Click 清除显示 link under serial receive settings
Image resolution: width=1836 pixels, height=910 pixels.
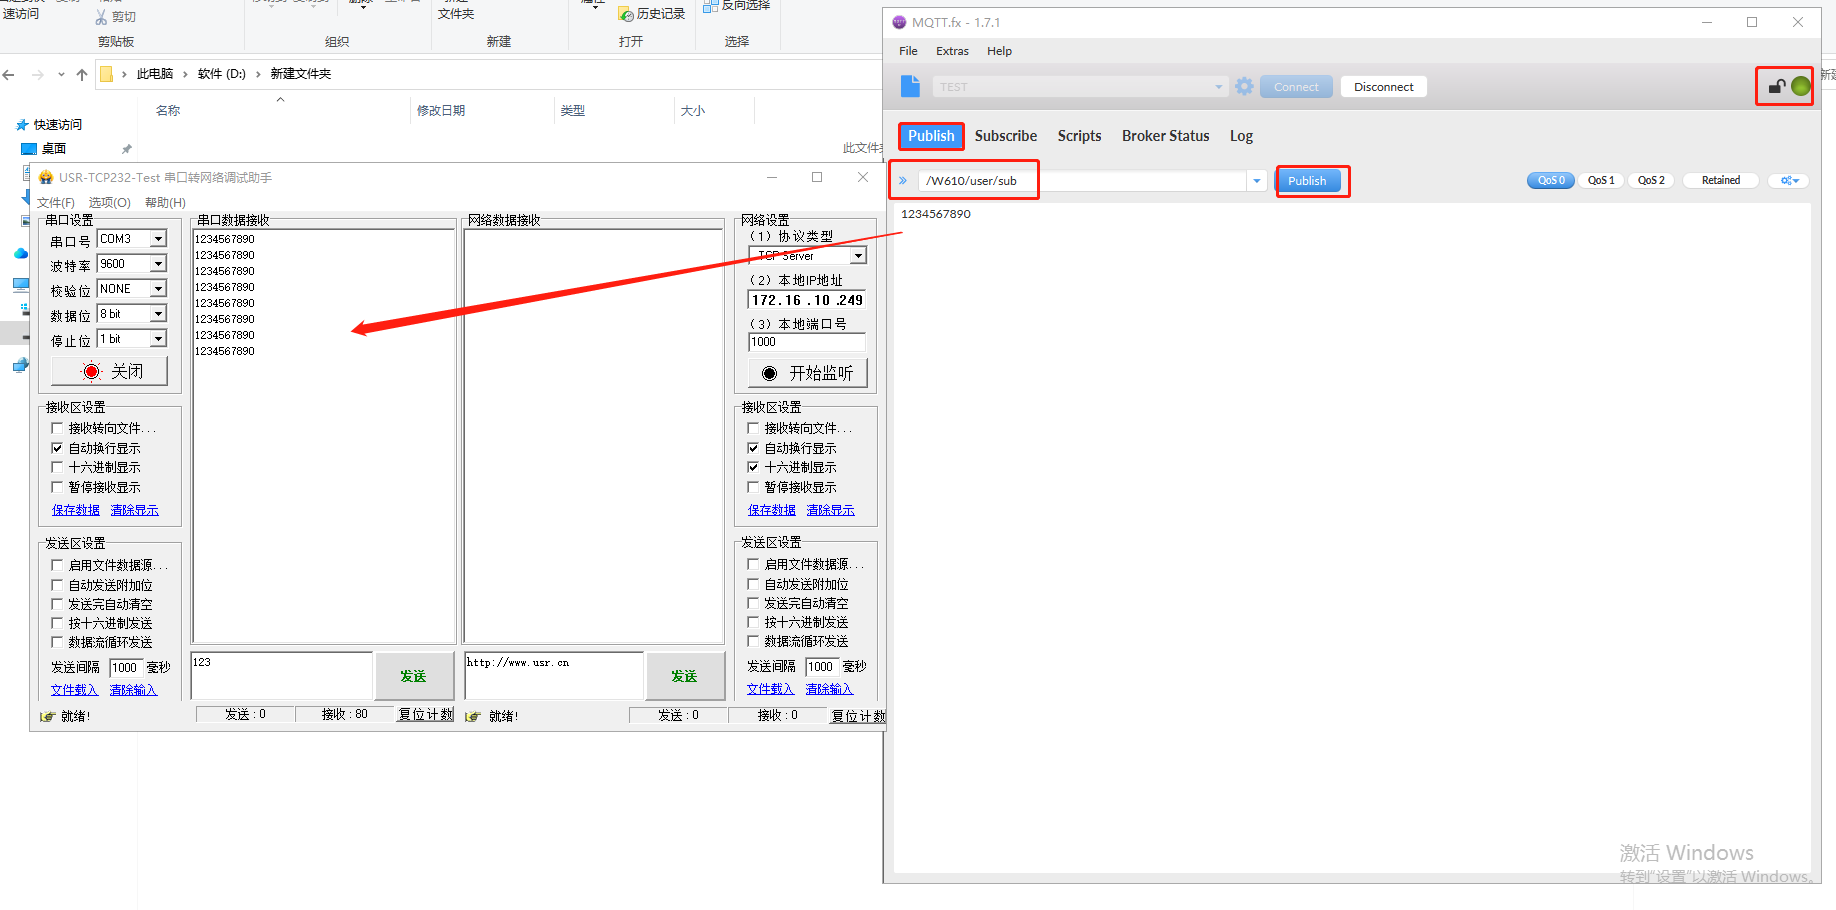[134, 510]
